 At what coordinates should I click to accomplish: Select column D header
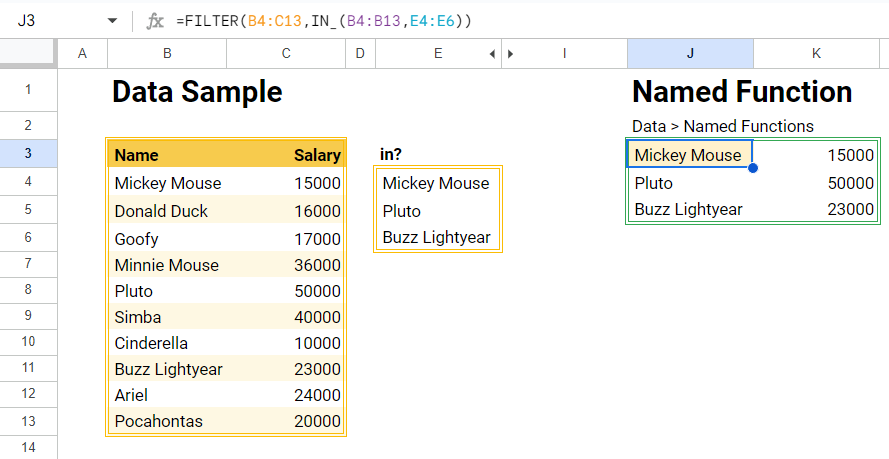pos(361,54)
